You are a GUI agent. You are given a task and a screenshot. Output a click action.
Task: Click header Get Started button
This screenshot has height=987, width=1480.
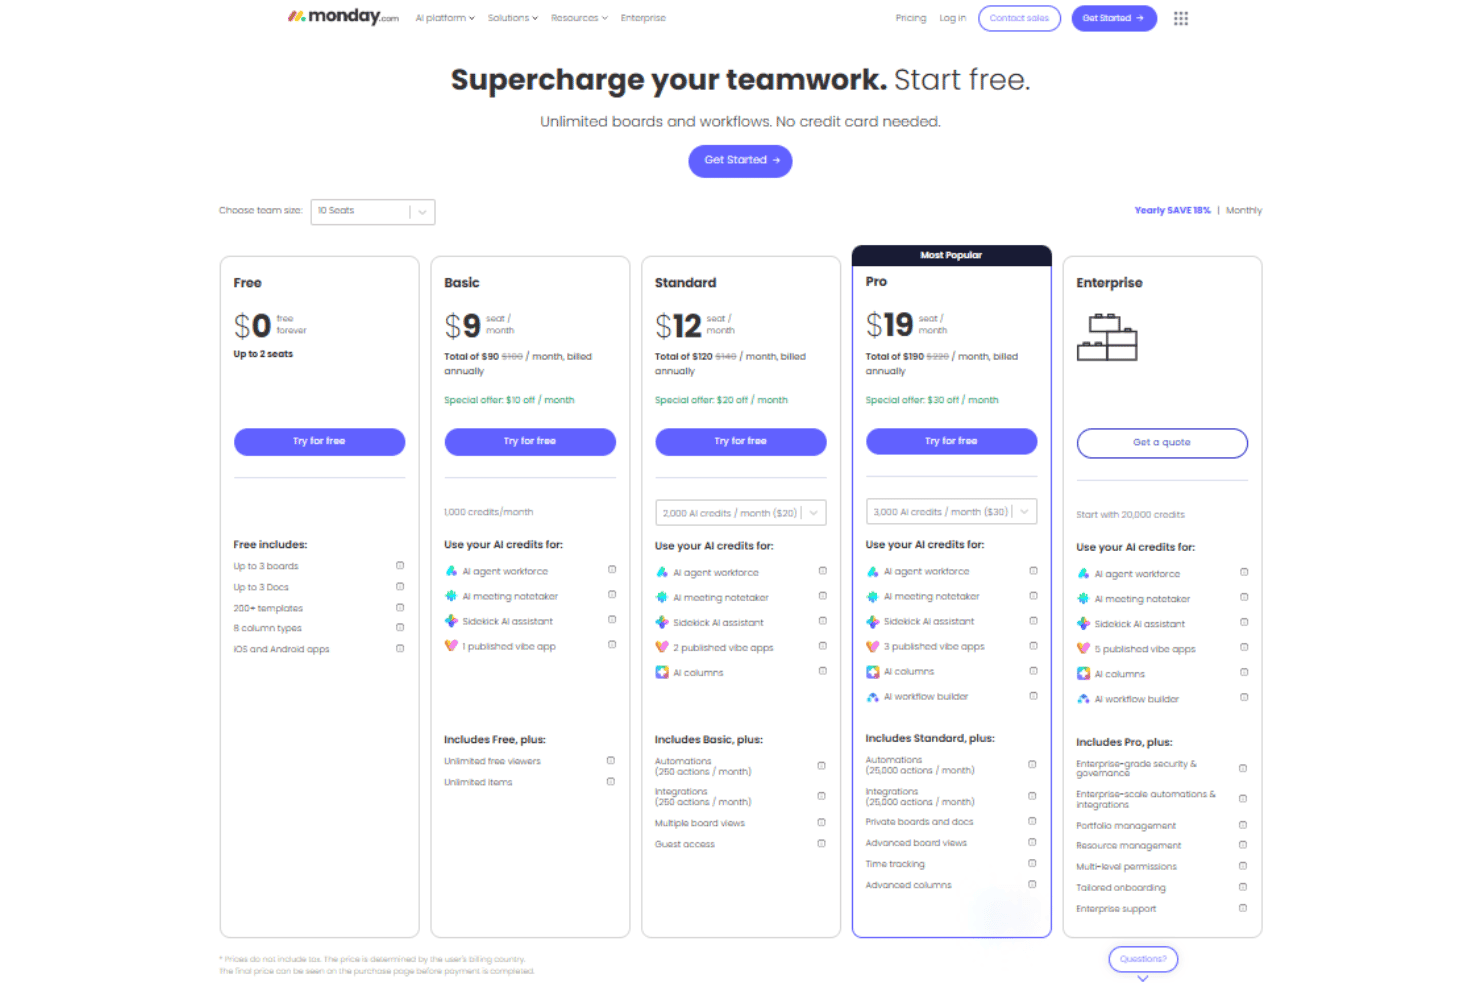click(x=1114, y=18)
